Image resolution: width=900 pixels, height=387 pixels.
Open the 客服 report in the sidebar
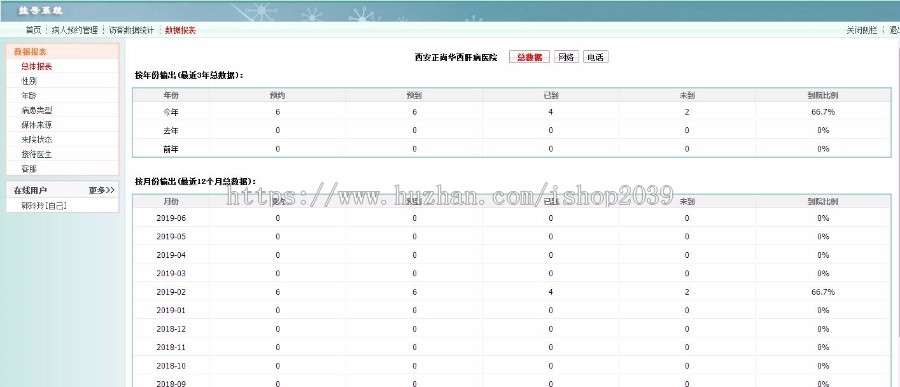point(29,169)
